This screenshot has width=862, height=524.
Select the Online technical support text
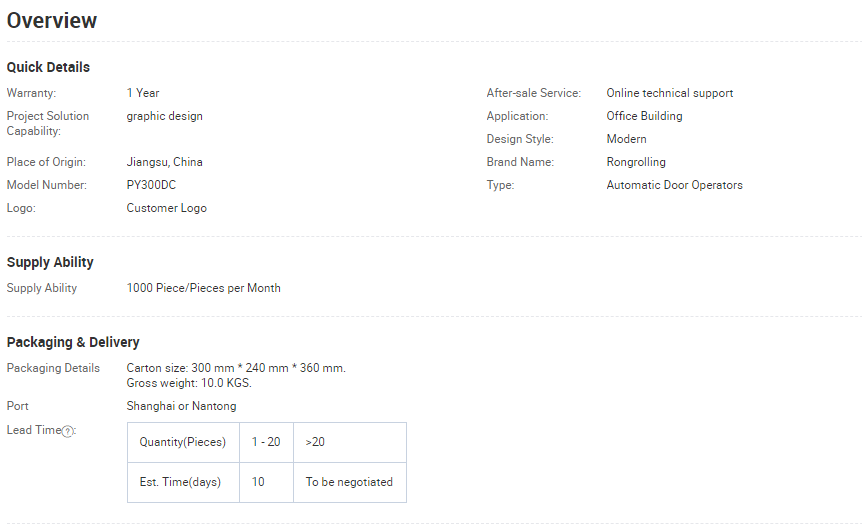pos(670,93)
